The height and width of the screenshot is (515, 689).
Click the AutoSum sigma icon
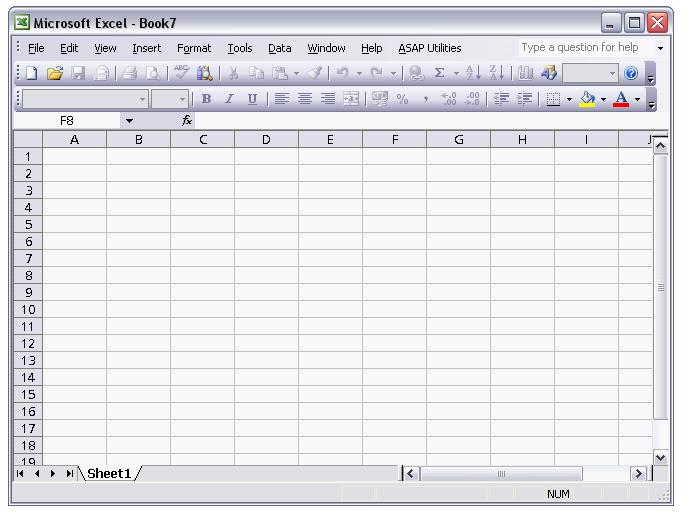(439, 73)
